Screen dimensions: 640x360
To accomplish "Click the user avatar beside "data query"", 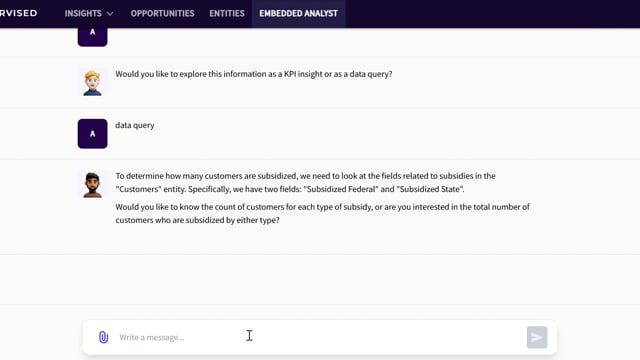I will coord(93,134).
